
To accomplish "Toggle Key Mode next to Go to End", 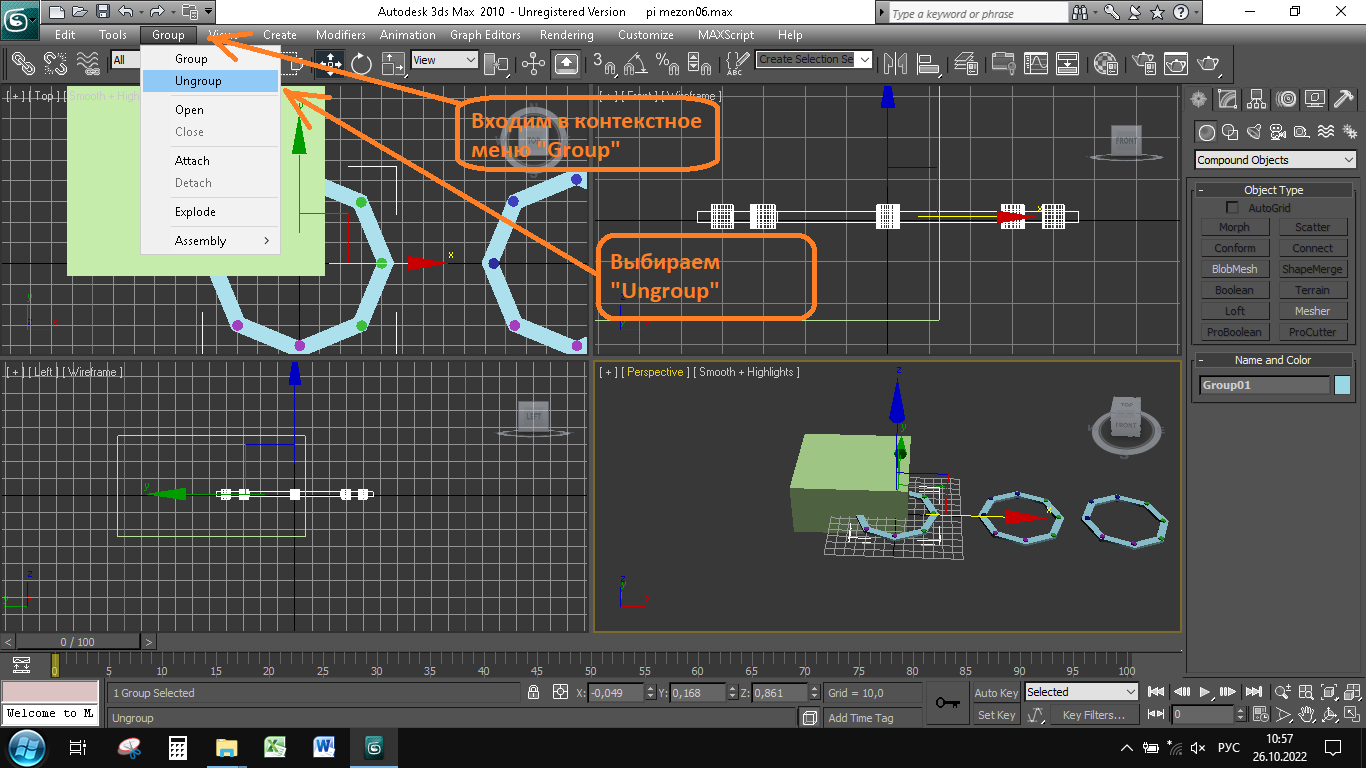I will point(1156,714).
